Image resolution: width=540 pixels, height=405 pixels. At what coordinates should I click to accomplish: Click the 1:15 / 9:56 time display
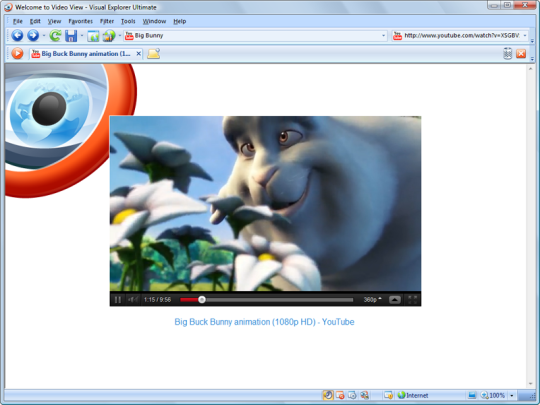[x=157, y=300]
